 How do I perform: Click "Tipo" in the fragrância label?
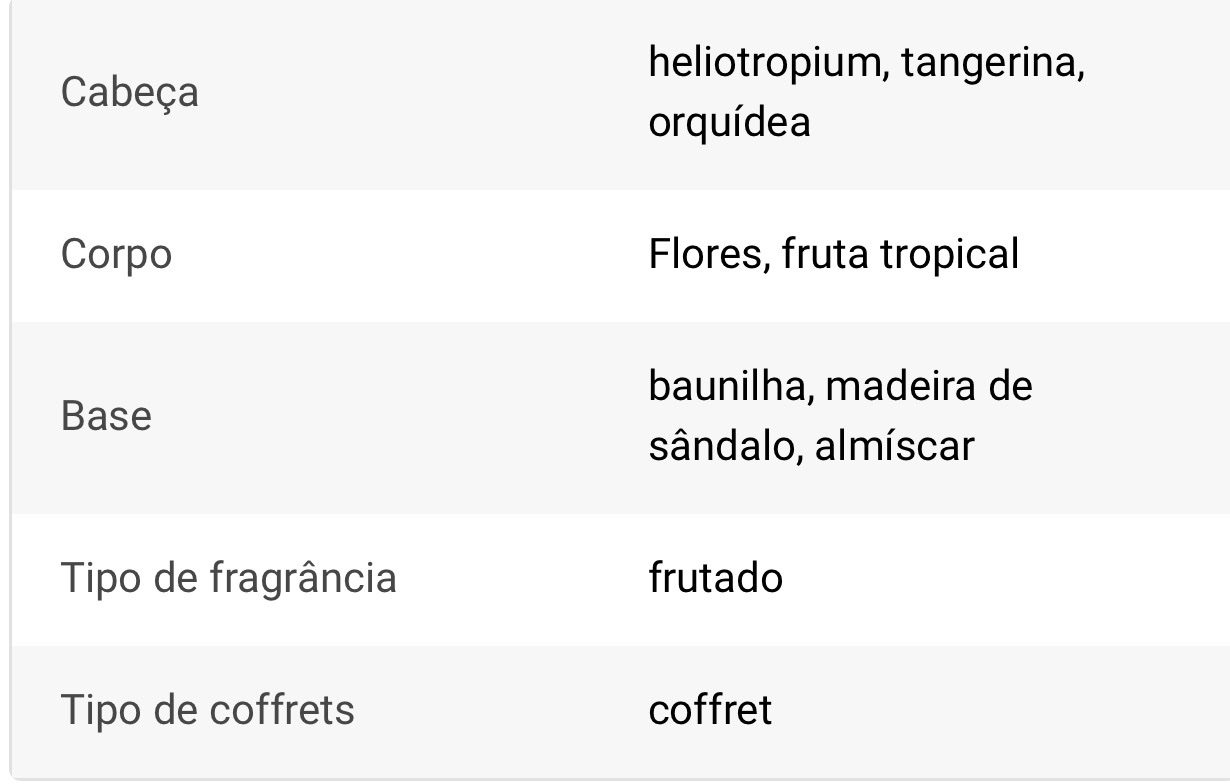tap(98, 578)
